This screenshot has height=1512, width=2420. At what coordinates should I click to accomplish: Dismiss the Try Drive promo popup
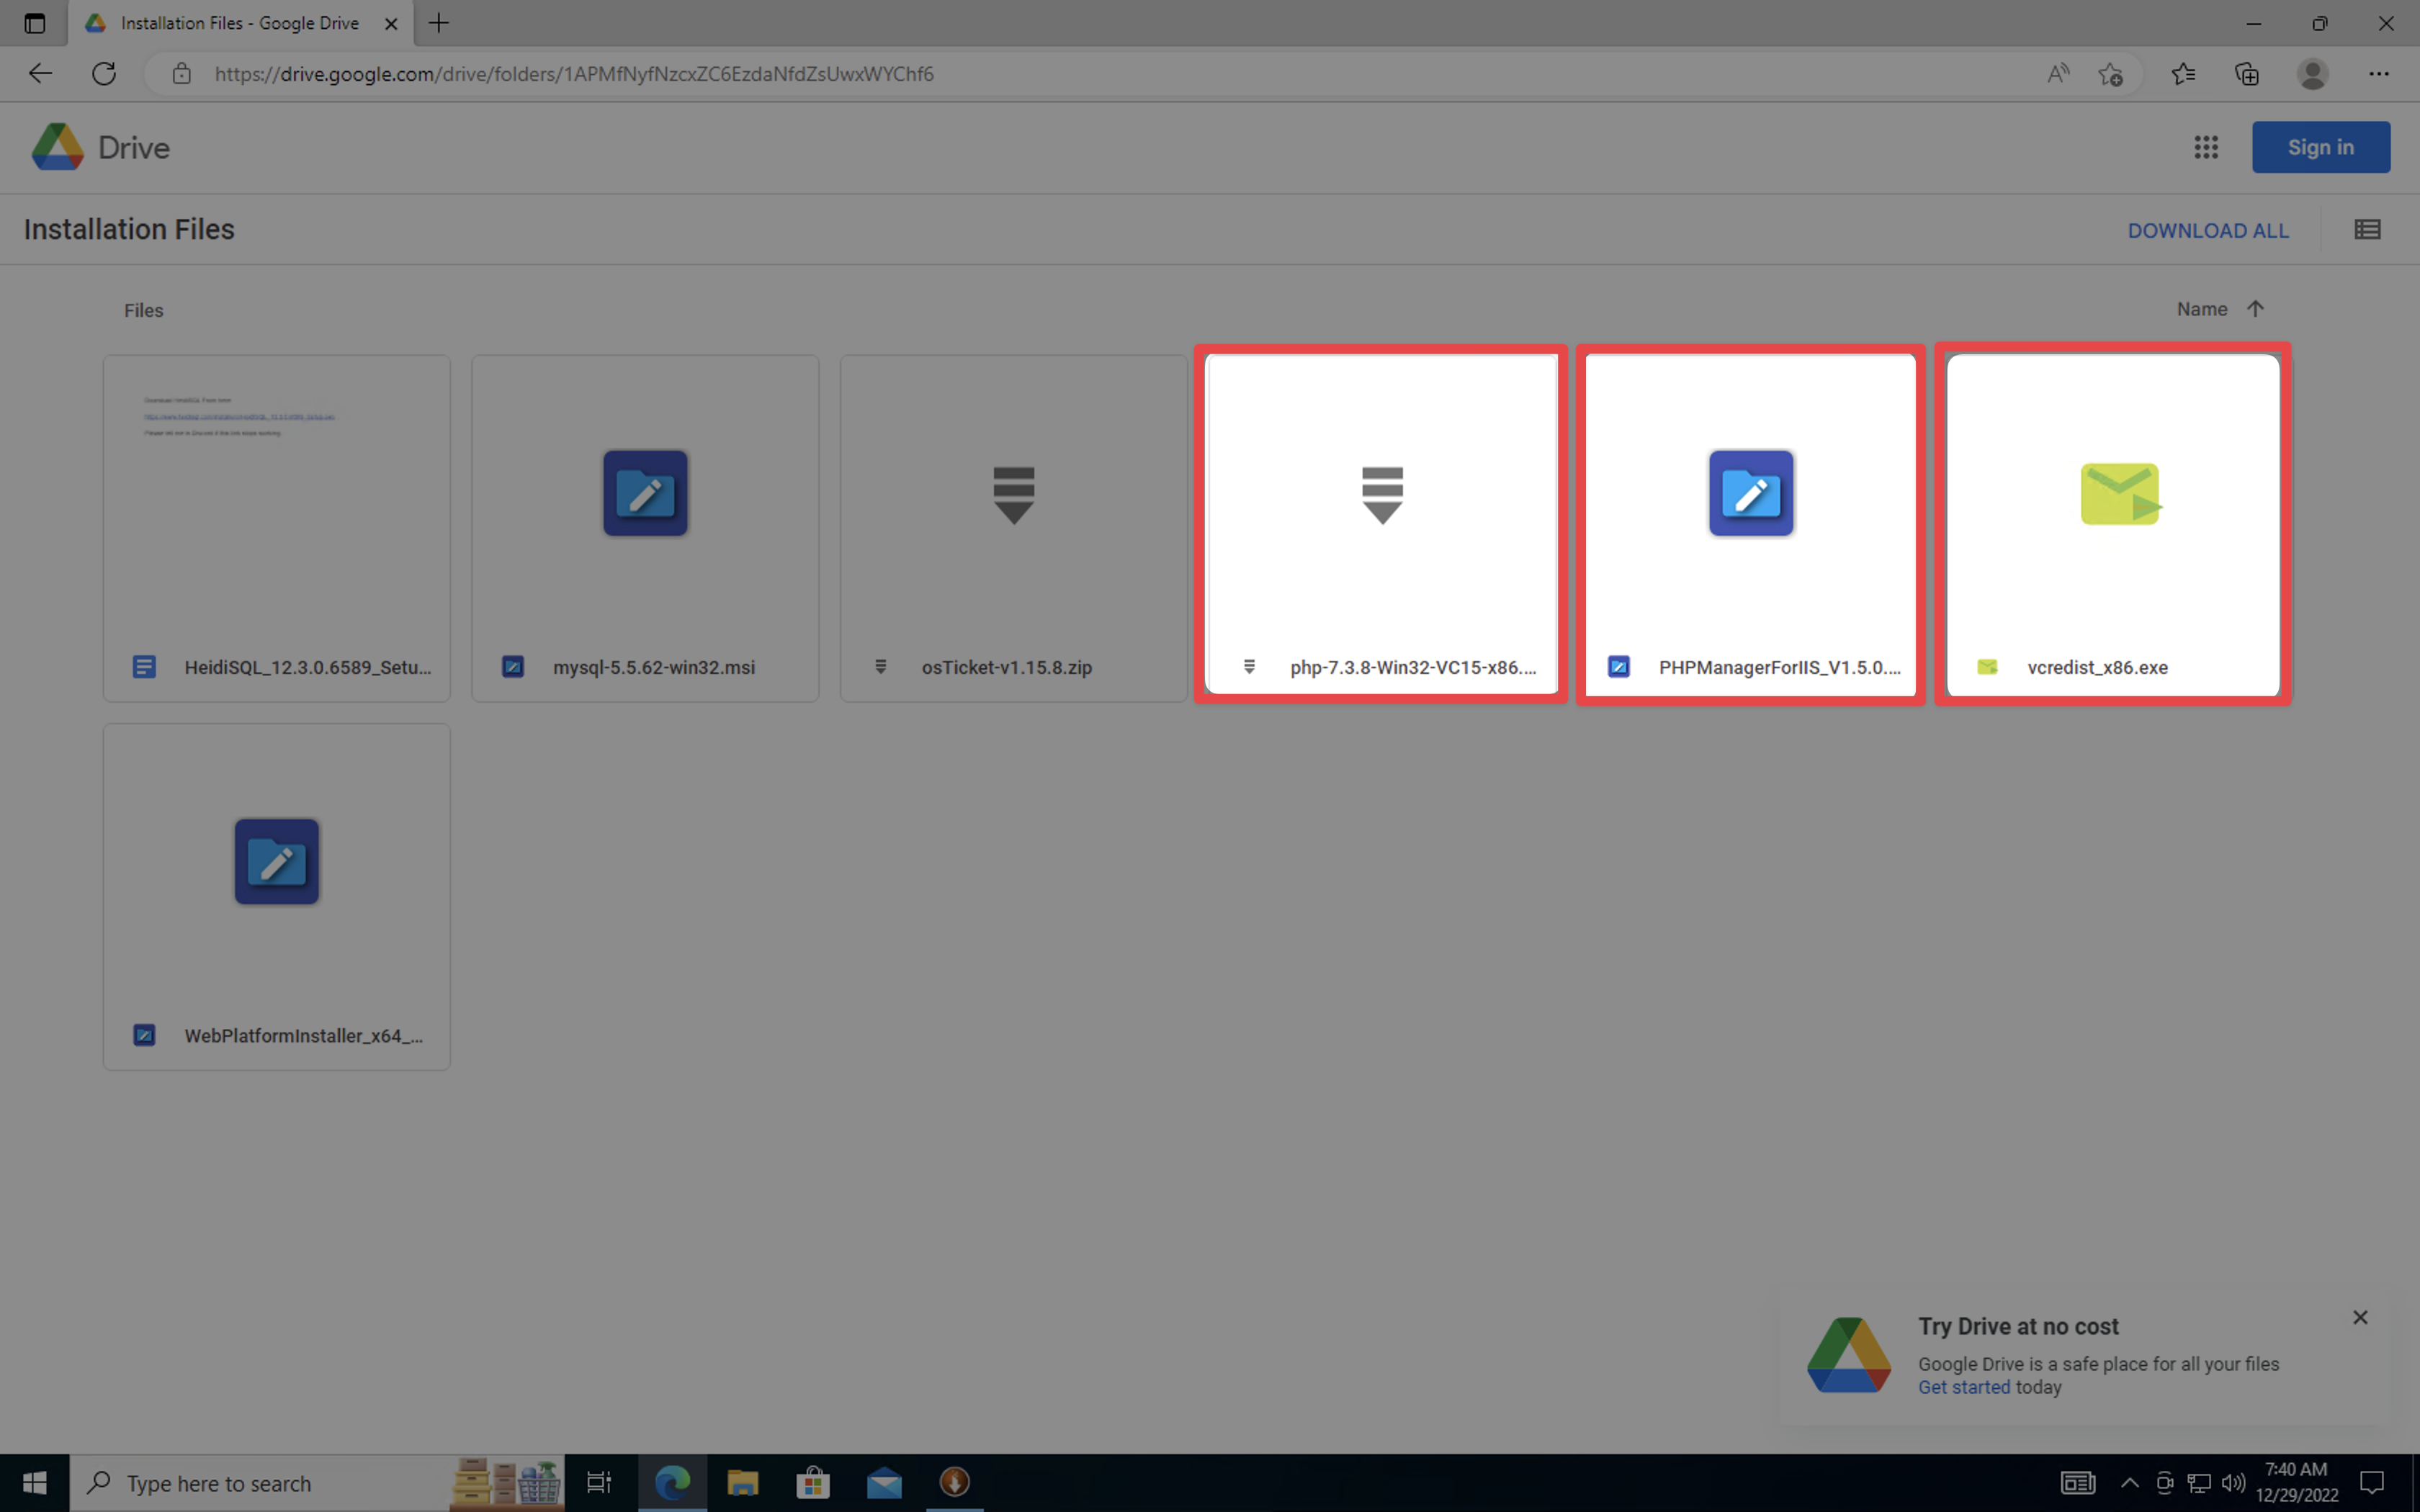2360,1317
